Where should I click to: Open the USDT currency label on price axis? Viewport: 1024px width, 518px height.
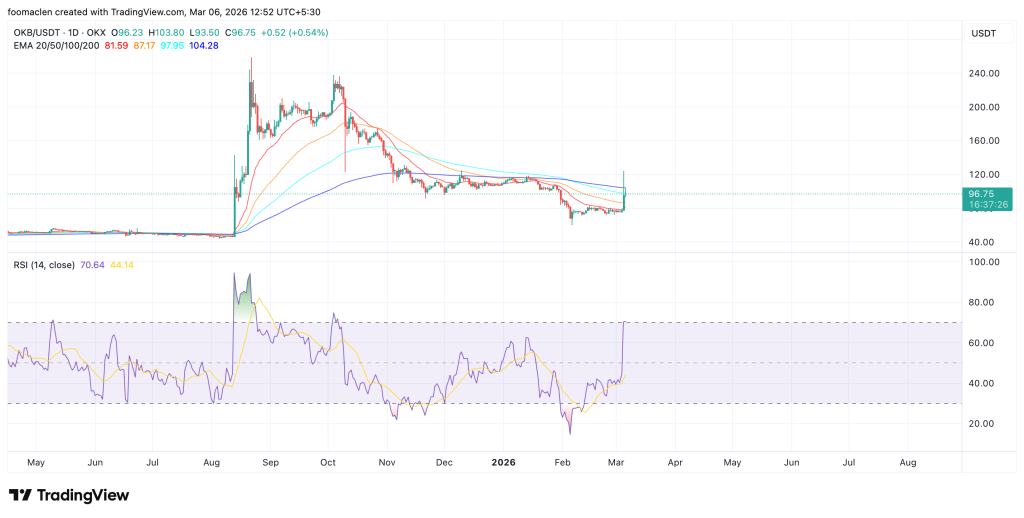click(x=984, y=33)
